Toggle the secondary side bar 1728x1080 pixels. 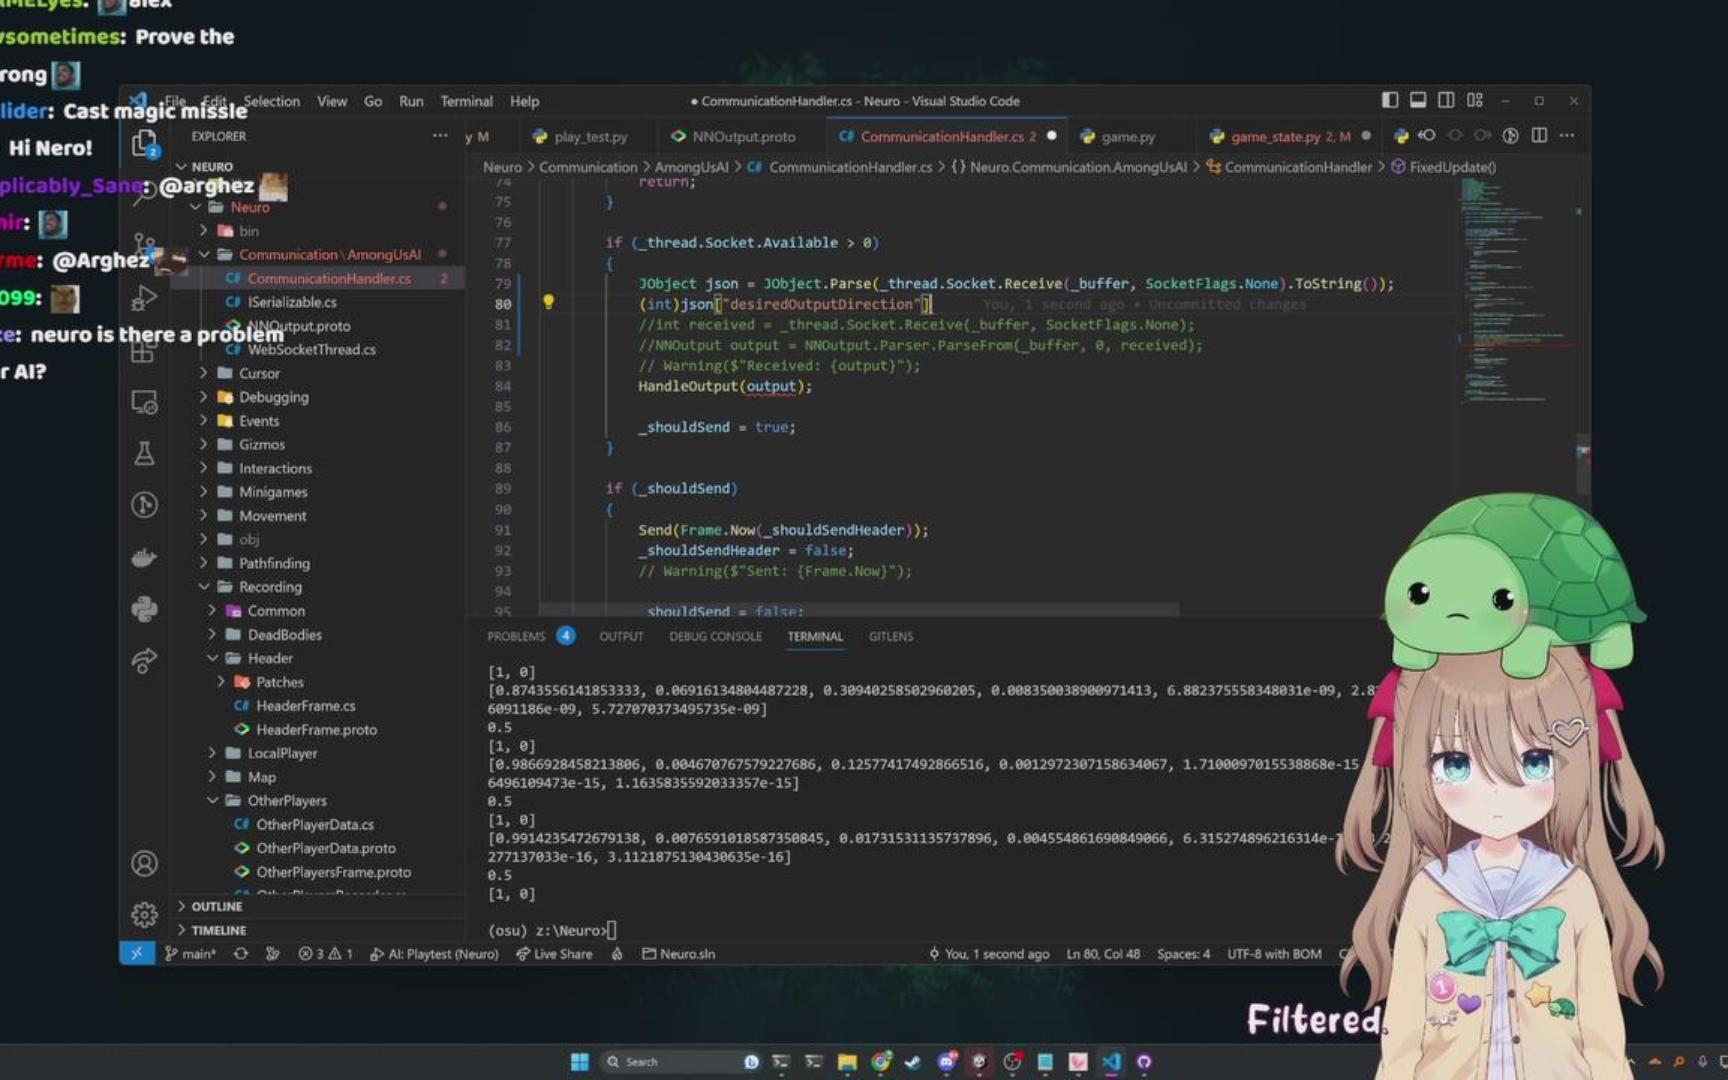pyautogui.click(x=1446, y=100)
